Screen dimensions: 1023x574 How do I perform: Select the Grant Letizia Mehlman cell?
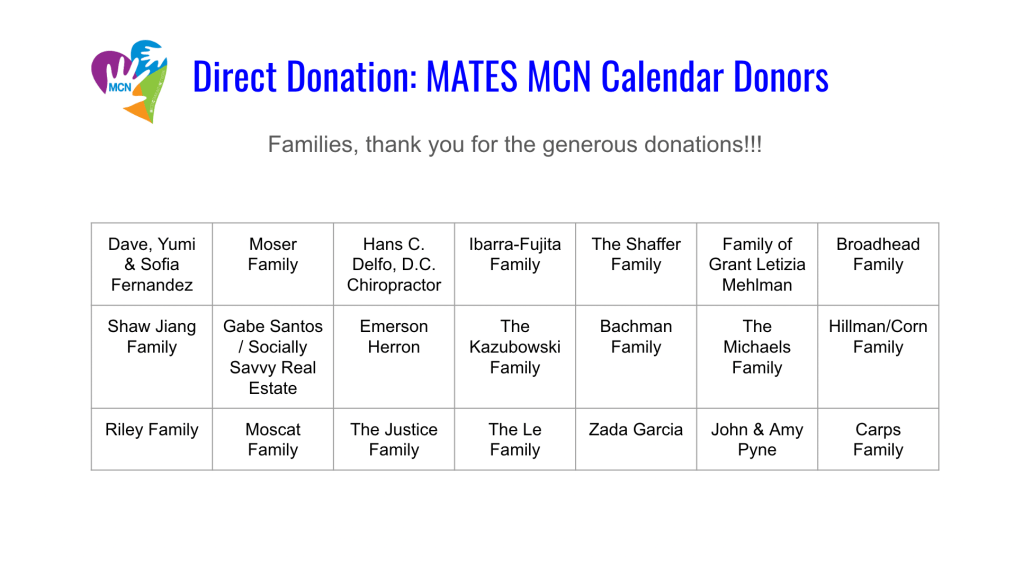coord(757,264)
